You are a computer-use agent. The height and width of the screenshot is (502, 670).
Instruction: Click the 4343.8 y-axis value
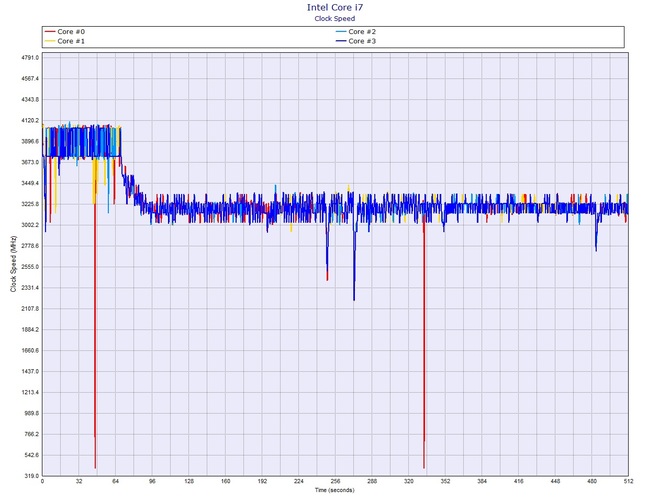point(30,100)
